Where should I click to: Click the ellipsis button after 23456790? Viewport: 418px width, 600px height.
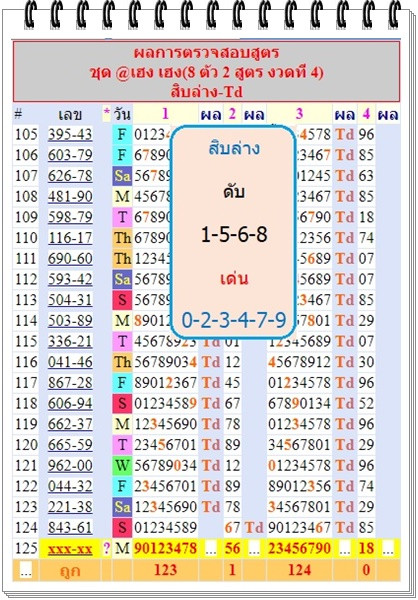point(345,549)
